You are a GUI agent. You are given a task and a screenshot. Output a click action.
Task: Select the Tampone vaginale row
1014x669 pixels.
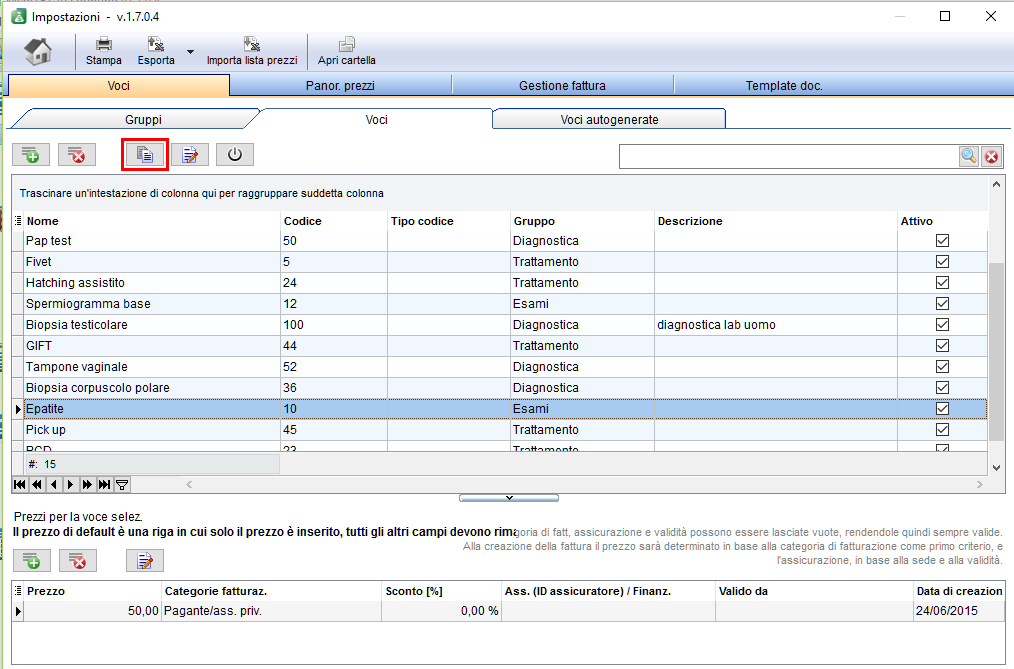(499, 366)
